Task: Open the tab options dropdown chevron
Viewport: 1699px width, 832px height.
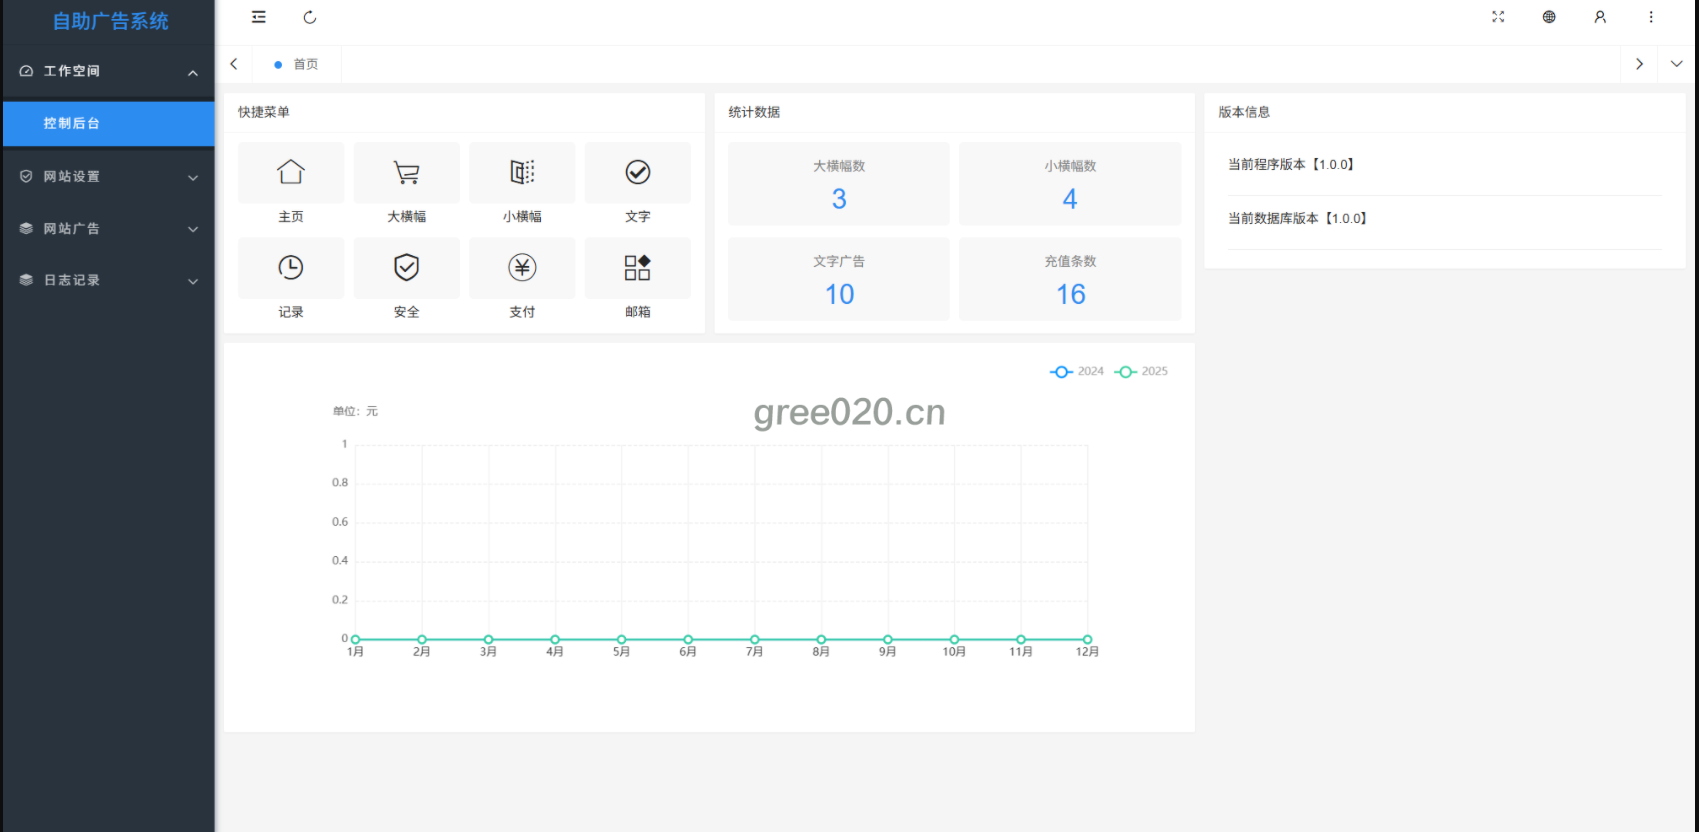Action: tap(1677, 64)
